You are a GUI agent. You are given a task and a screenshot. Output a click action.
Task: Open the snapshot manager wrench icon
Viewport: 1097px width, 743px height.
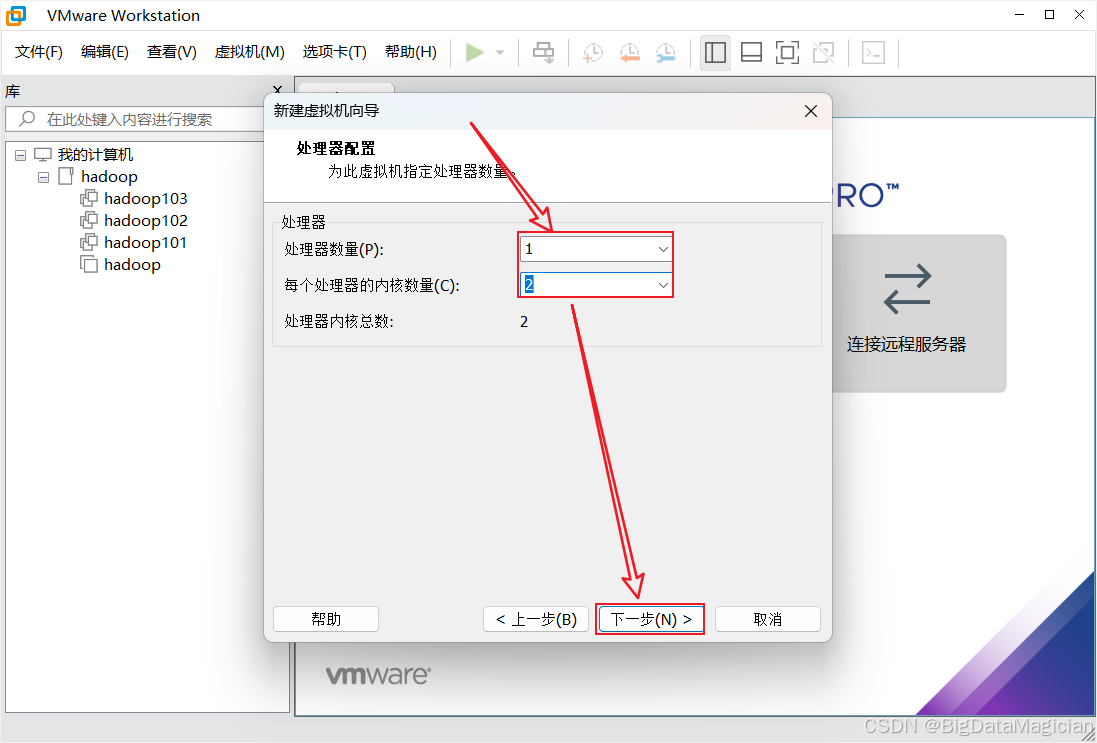pos(665,52)
